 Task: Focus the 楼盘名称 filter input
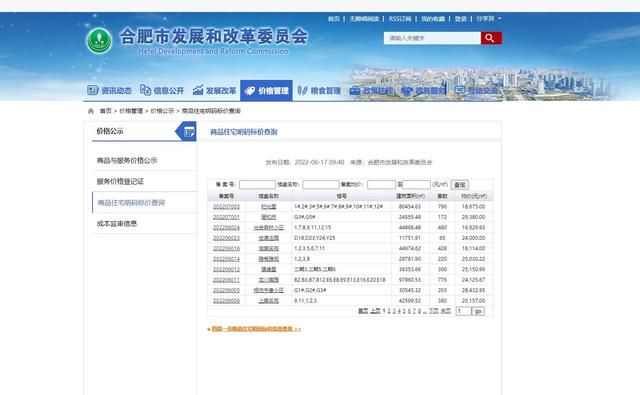point(321,185)
